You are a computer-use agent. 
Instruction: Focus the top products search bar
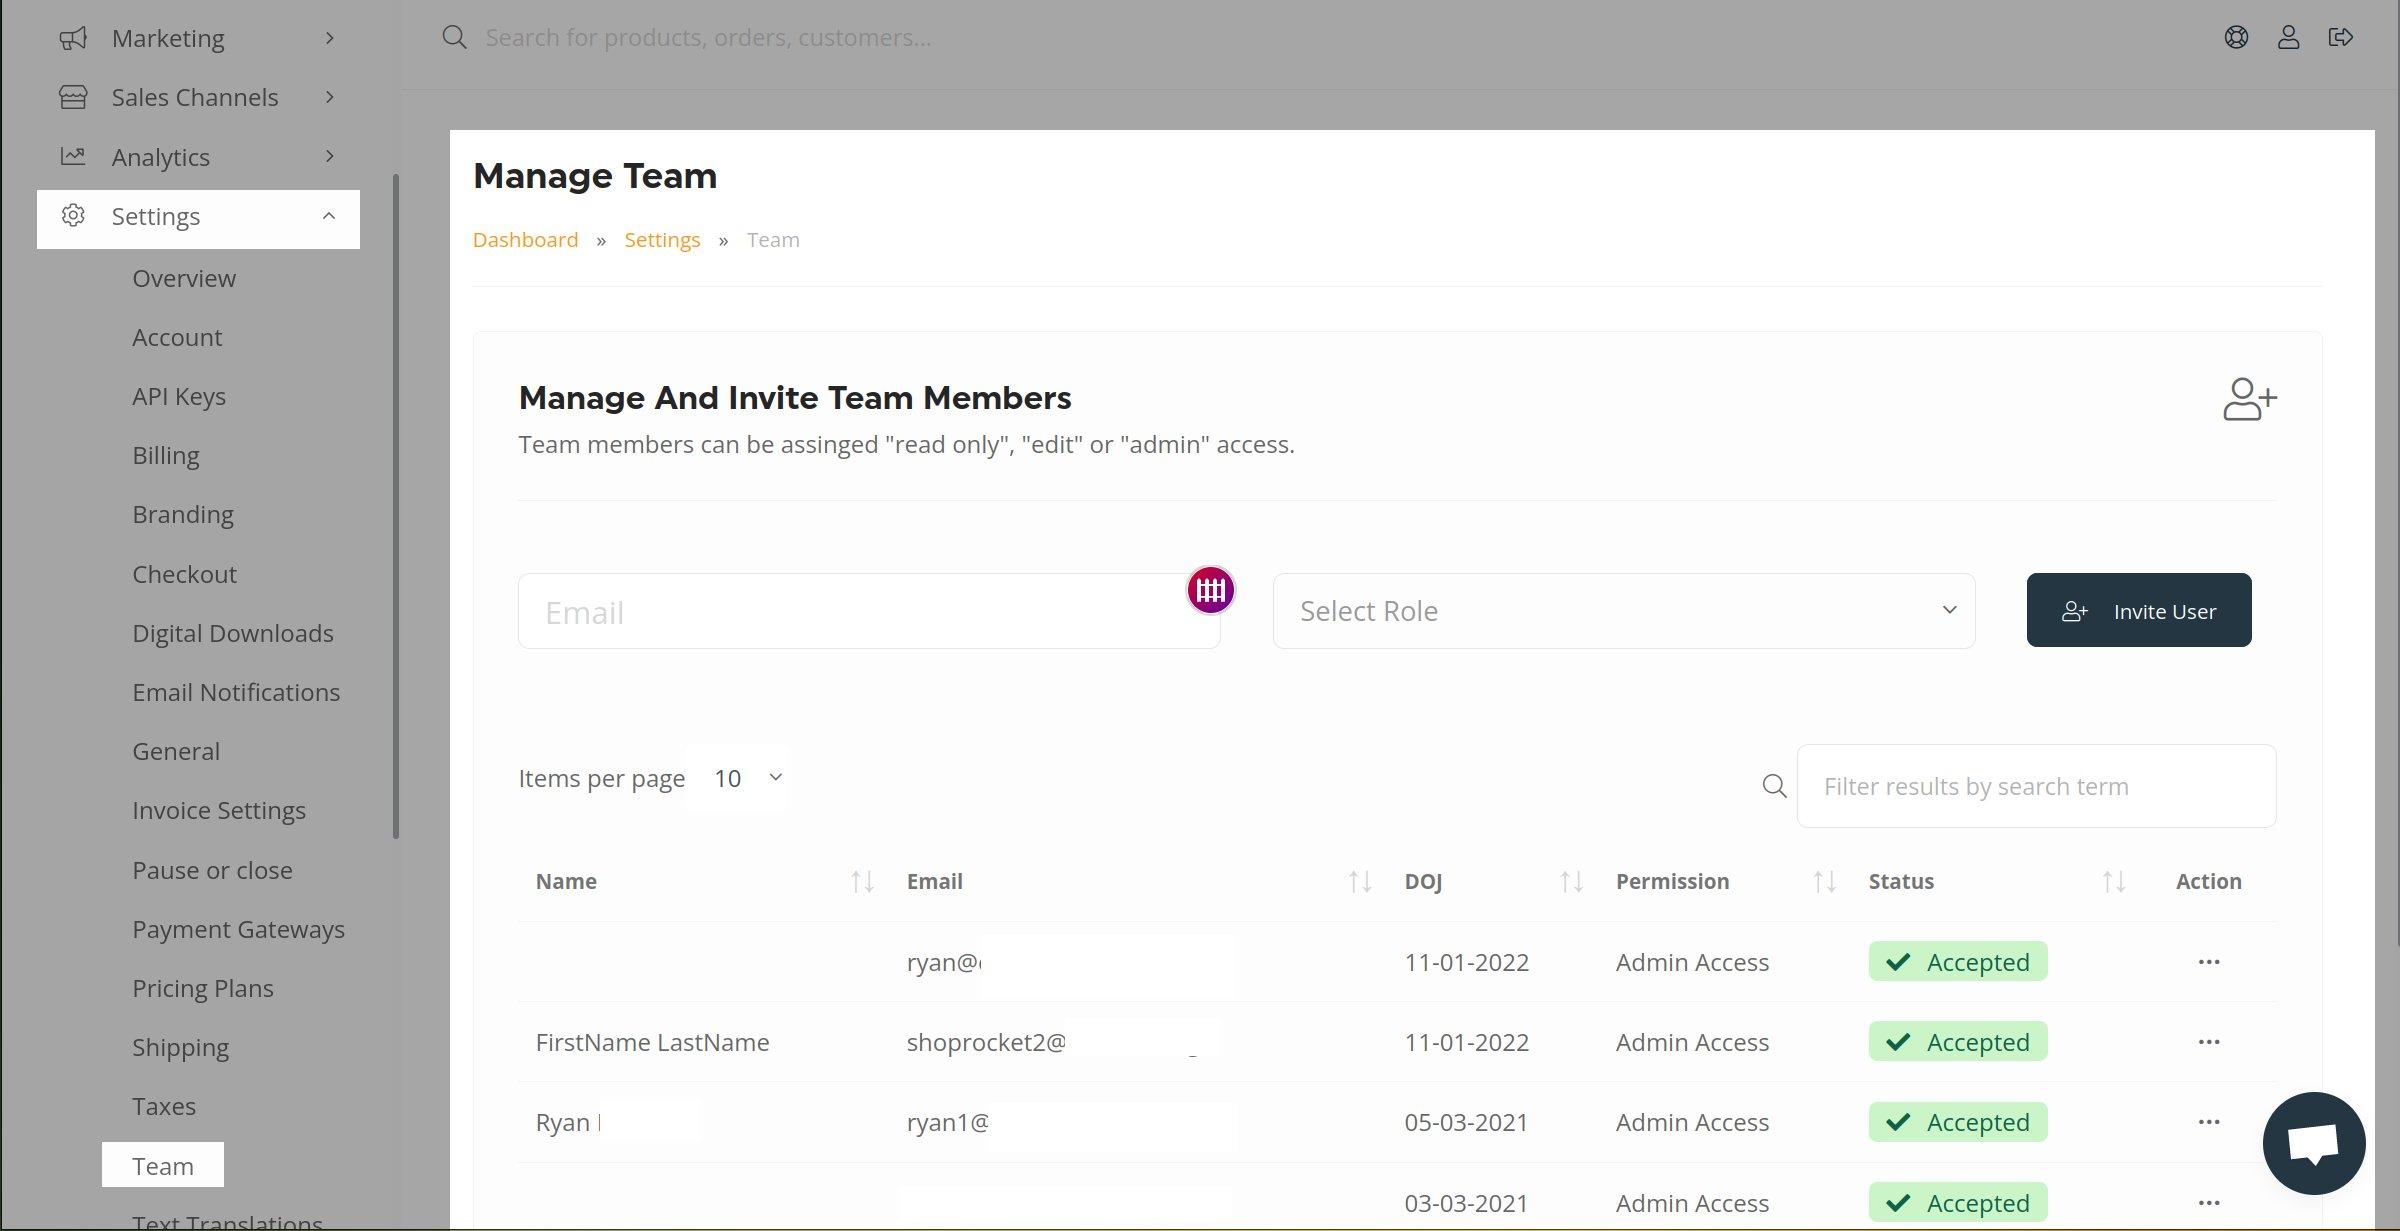[x=708, y=37]
